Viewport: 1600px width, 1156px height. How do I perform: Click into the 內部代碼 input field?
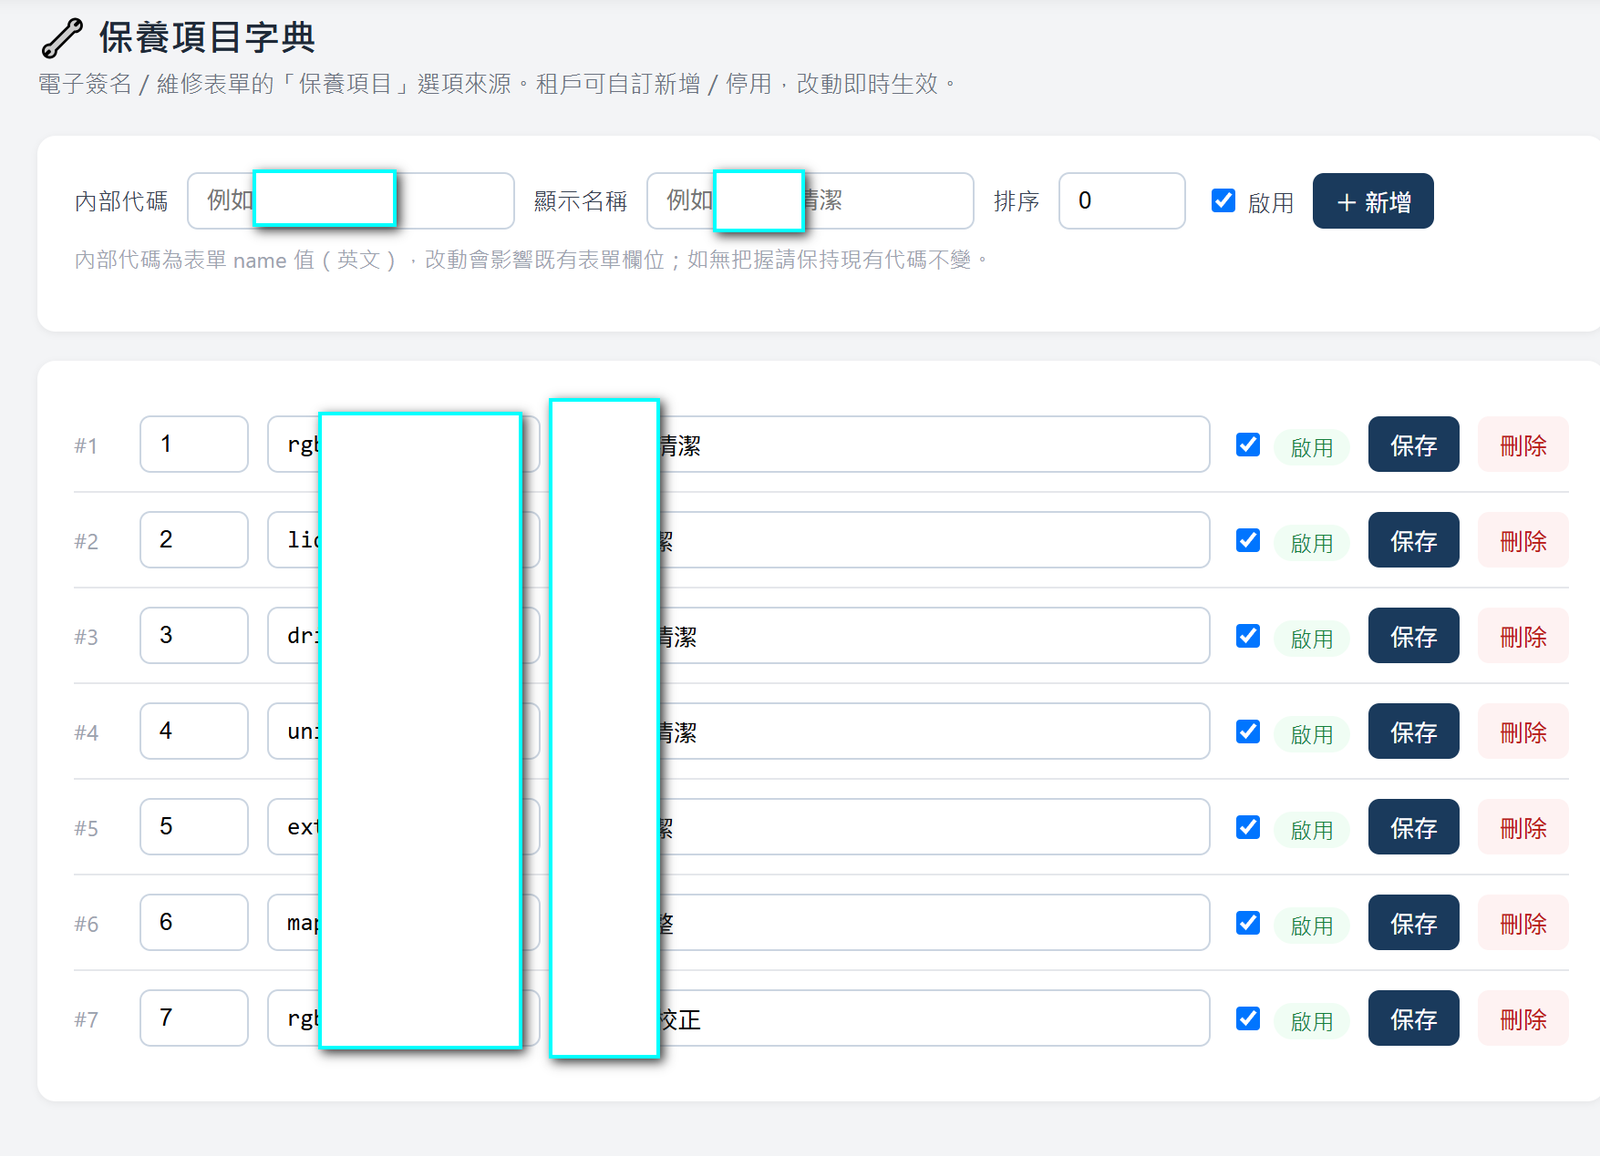click(351, 201)
